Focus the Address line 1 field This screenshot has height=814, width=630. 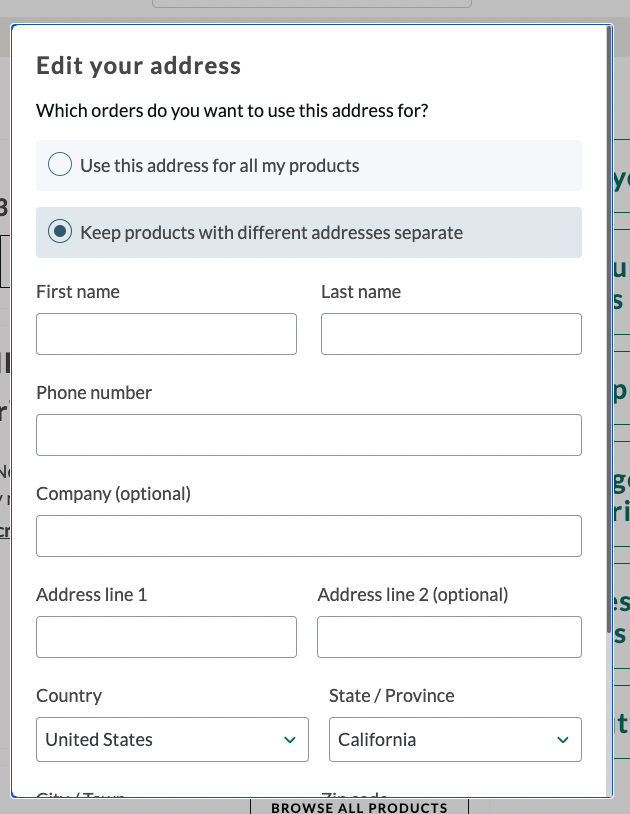point(166,637)
